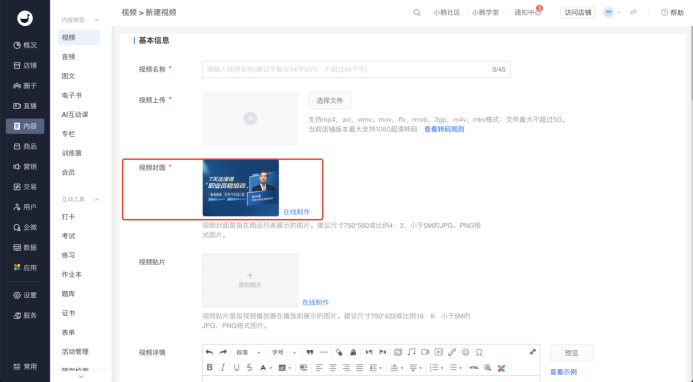The height and width of the screenshot is (382, 693).
Task: Insert audio with the music note icon
Action: (x=411, y=352)
